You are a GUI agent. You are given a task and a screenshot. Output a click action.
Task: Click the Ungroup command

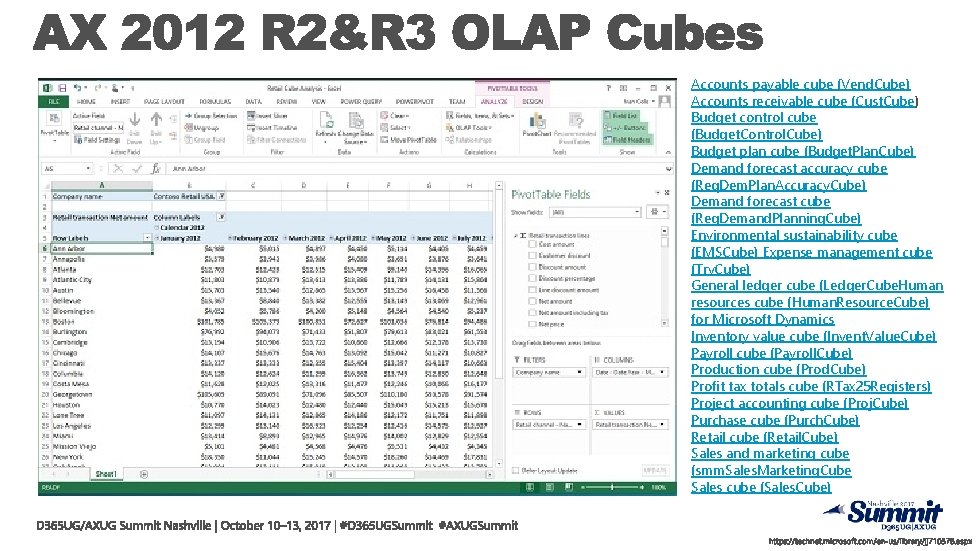tap(202, 128)
